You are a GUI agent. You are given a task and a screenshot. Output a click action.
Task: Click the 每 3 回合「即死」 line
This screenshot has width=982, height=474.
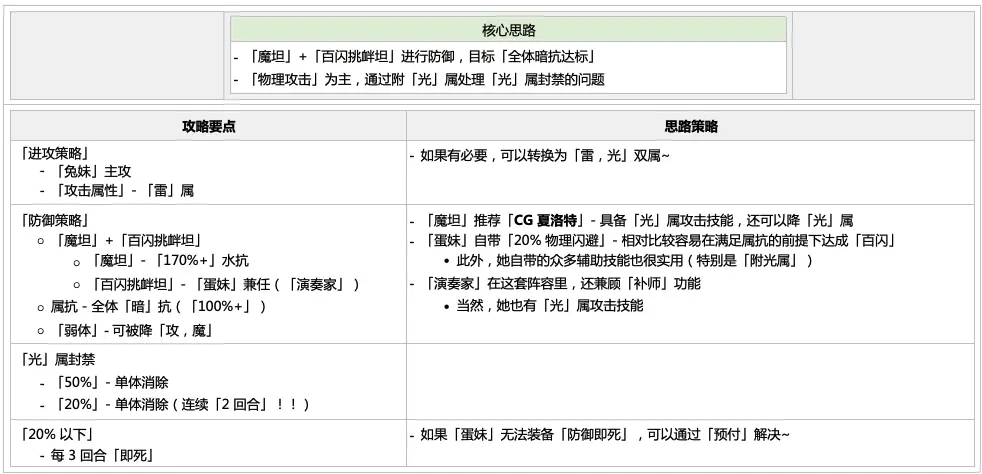pyautogui.click(x=96, y=456)
